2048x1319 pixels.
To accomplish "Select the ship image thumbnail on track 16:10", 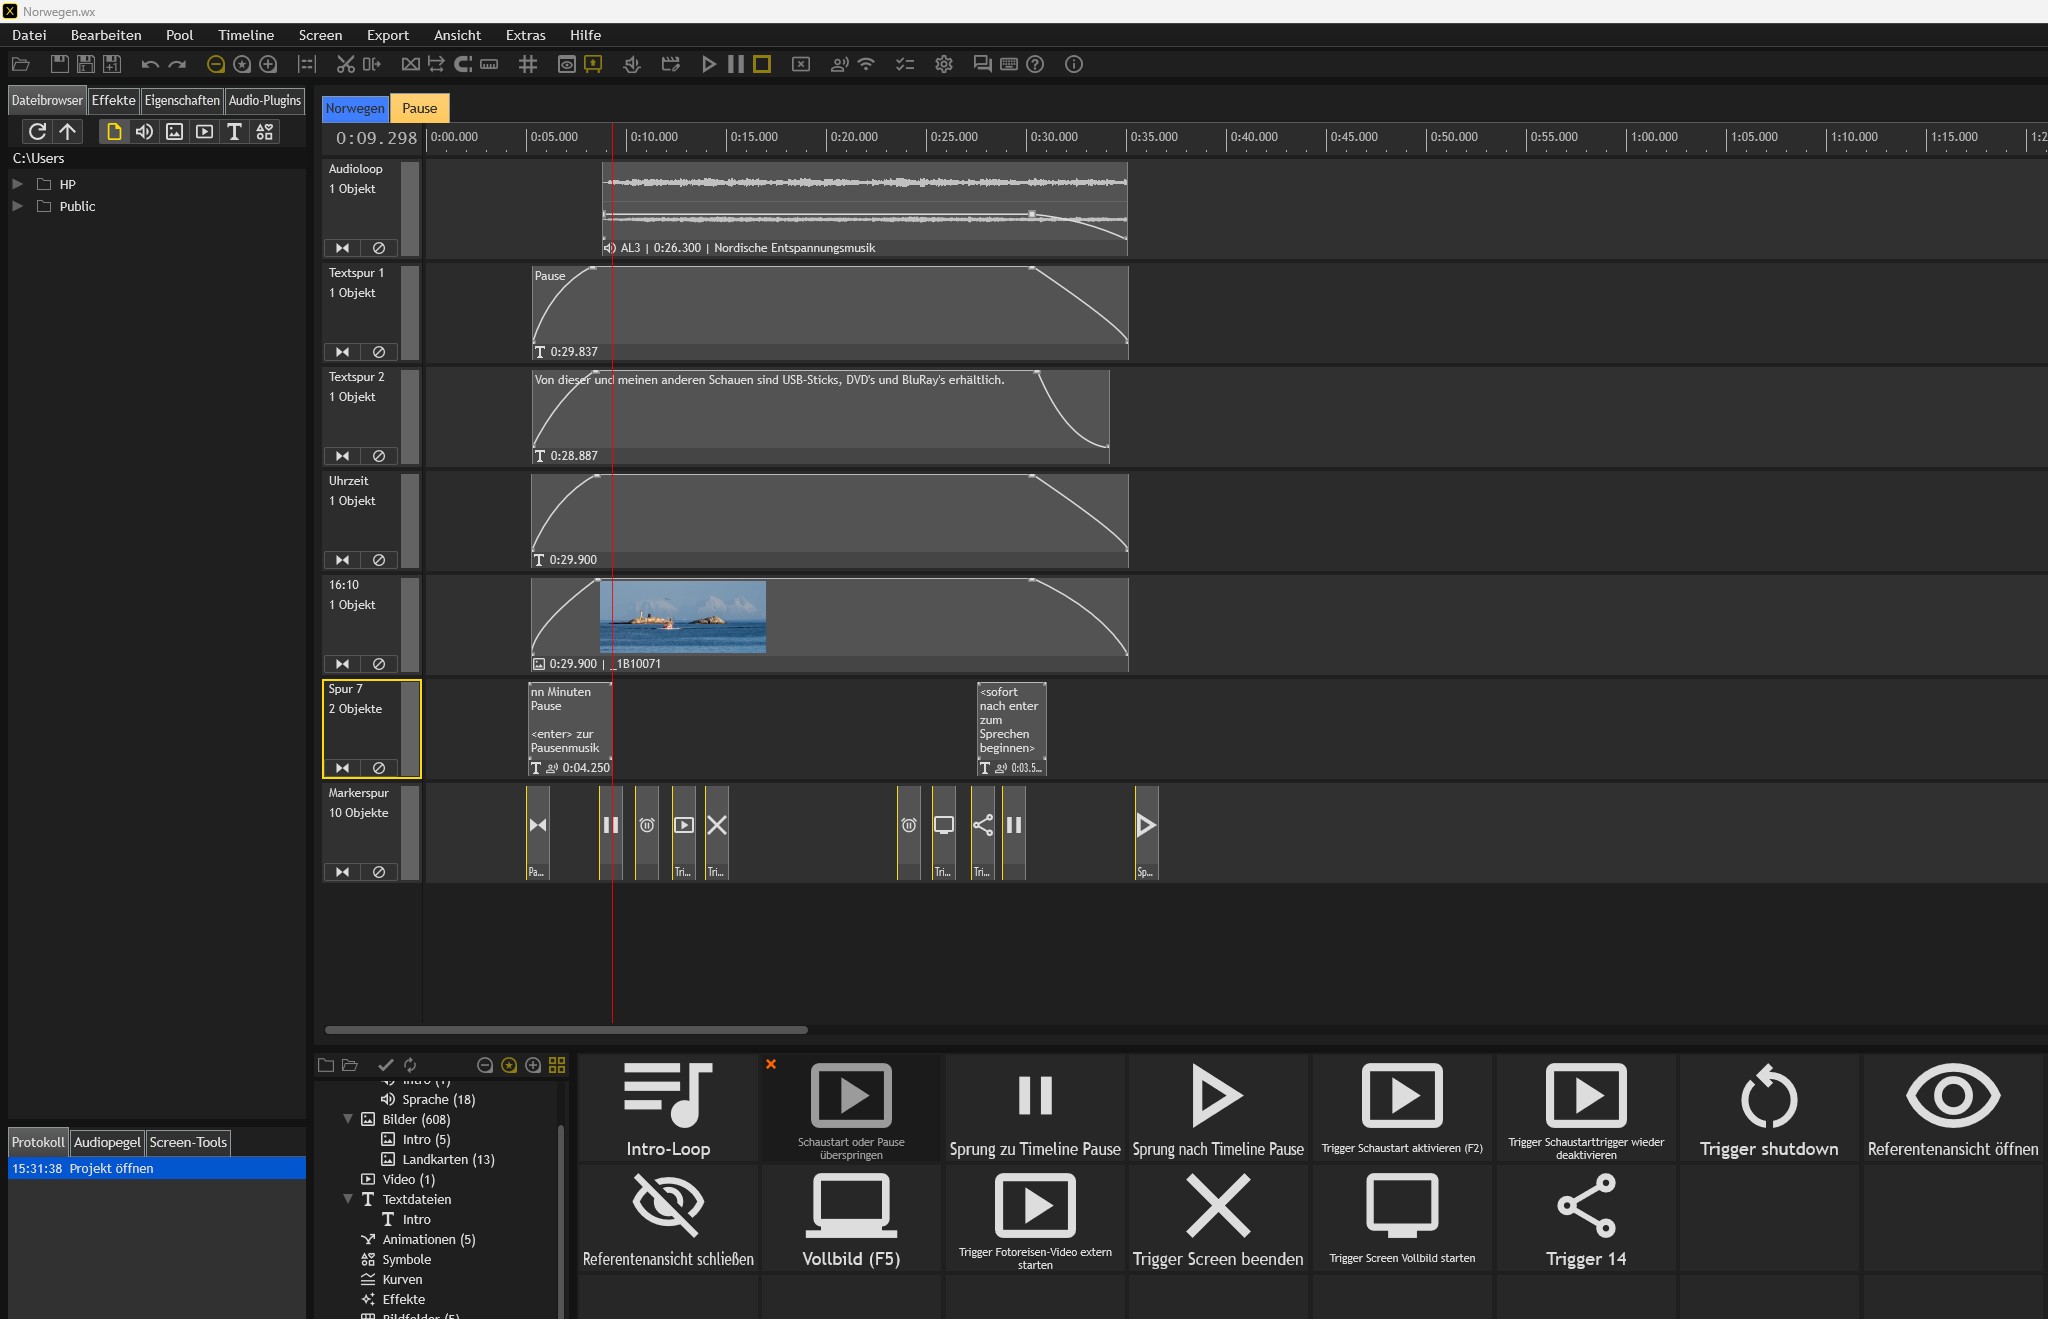I will pyautogui.click(x=683, y=617).
